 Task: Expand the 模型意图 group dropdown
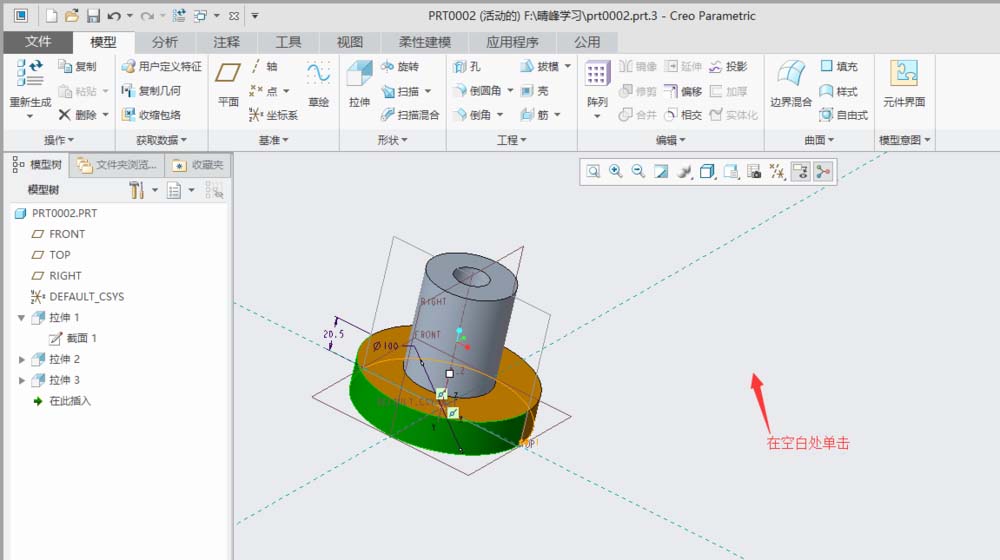(x=905, y=140)
